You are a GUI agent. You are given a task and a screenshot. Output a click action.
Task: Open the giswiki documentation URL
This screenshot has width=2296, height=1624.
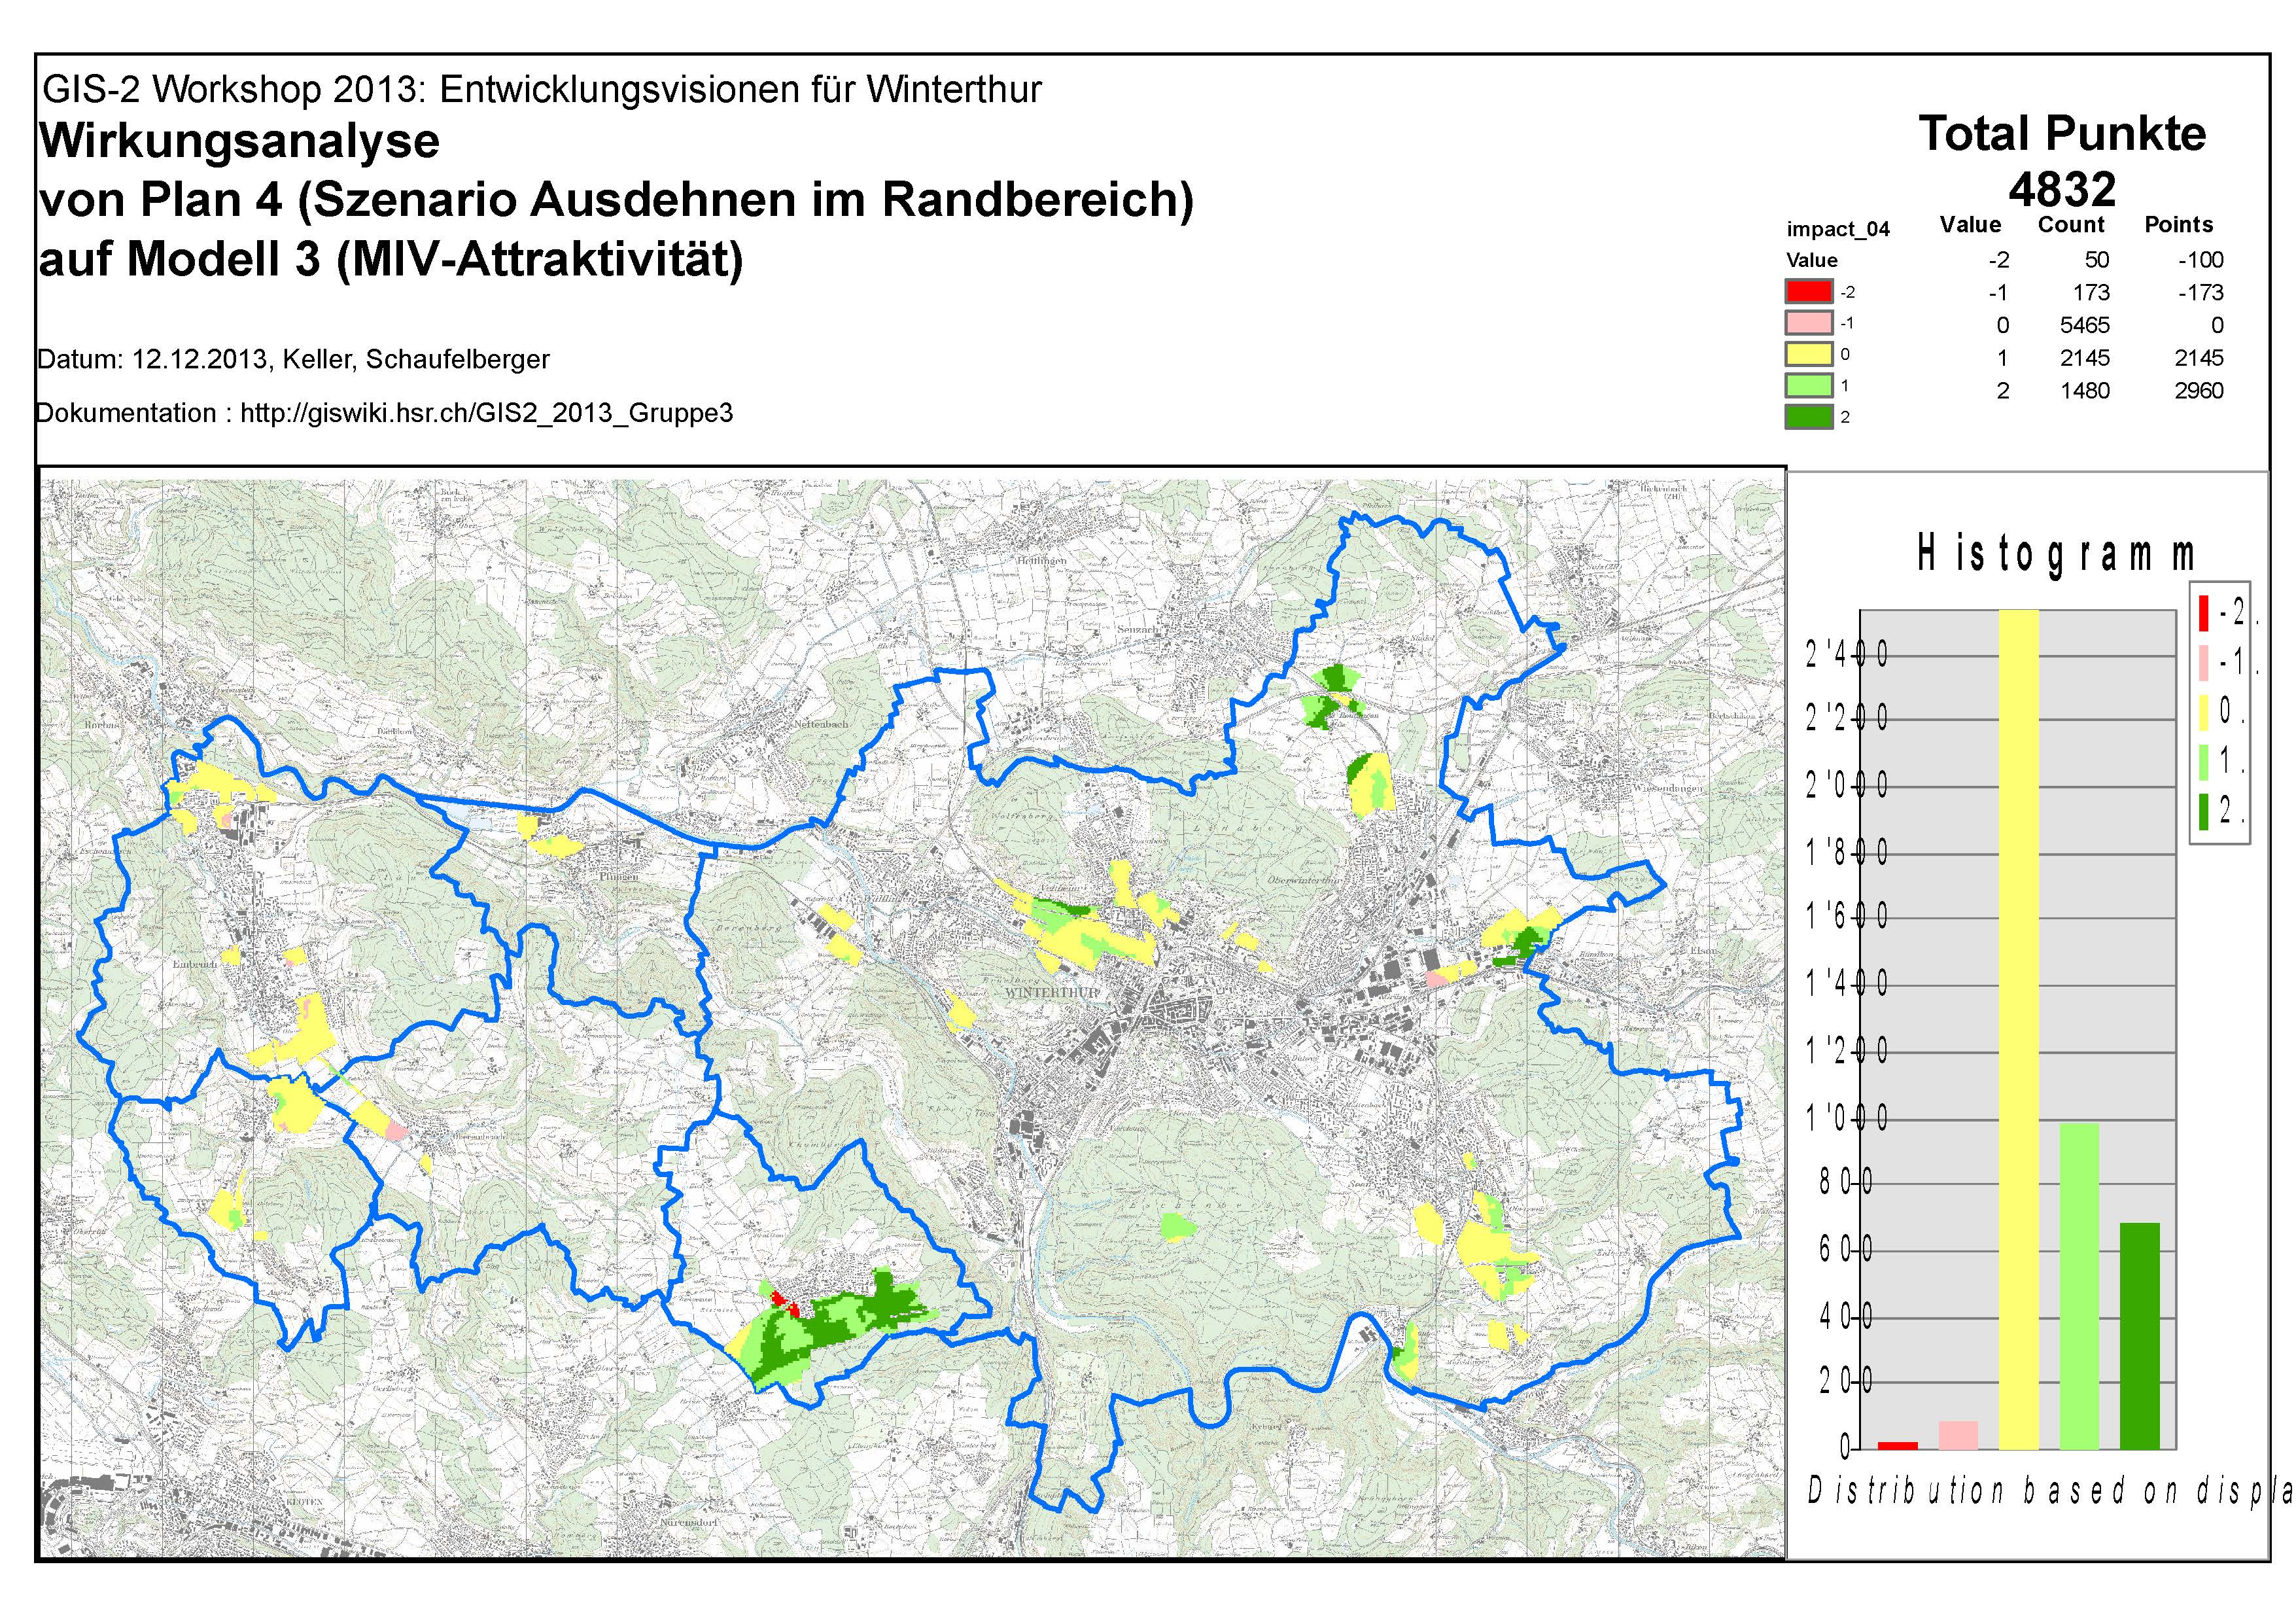coord(486,413)
